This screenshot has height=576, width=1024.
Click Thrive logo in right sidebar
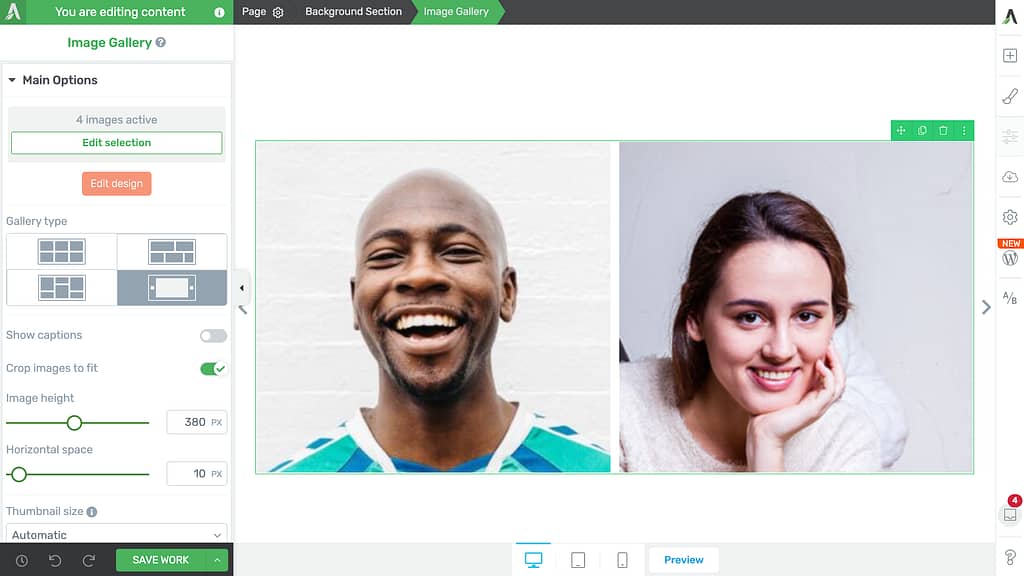(x=1010, y=16)
